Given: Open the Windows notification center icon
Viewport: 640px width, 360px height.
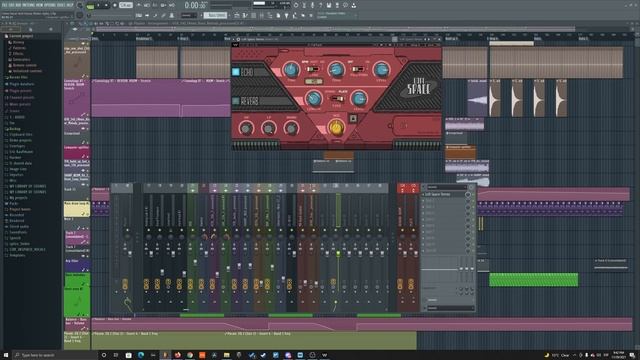Looking at the screenshot, I should pos(632,355).
